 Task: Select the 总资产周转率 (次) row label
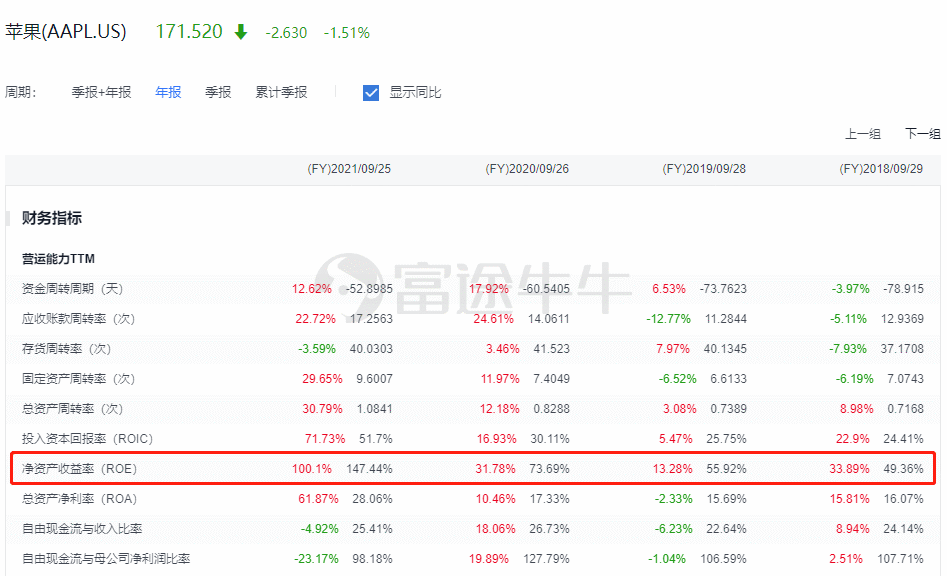(72, 409)
